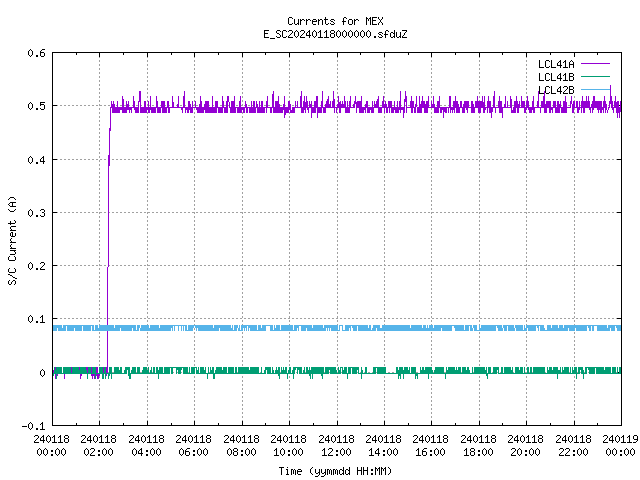Click the LCL41B legend label
Viewport: 640px width, 480px height.
tap(556, 77)
